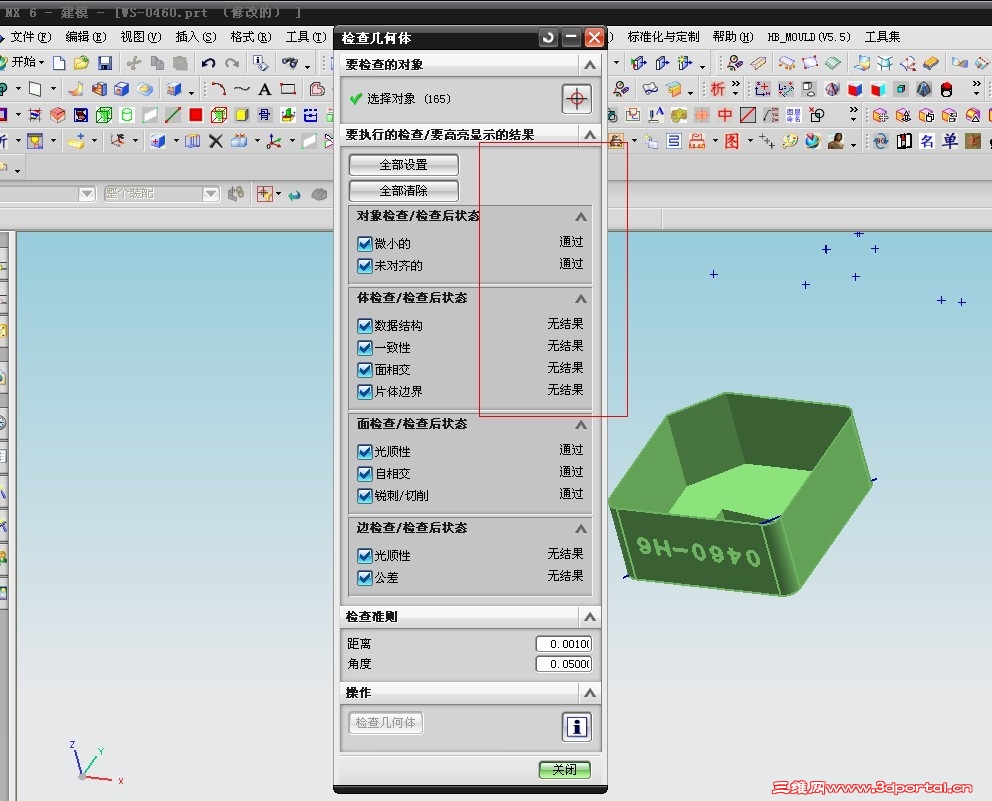Collapse 要执行的检查/要高亮显示的结果 section
The height and width of the screenshot is (801, 992).
point(590,134)
